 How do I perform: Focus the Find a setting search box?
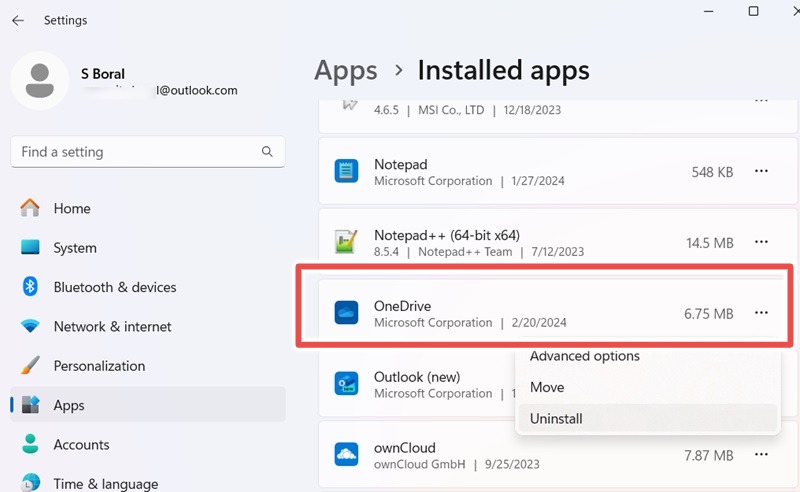click(x=147, y=152)
